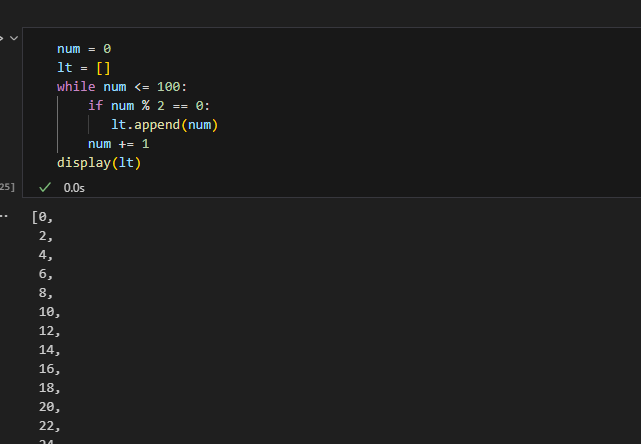
Task: Click the output value 10
Action: [x=47, y=312]
